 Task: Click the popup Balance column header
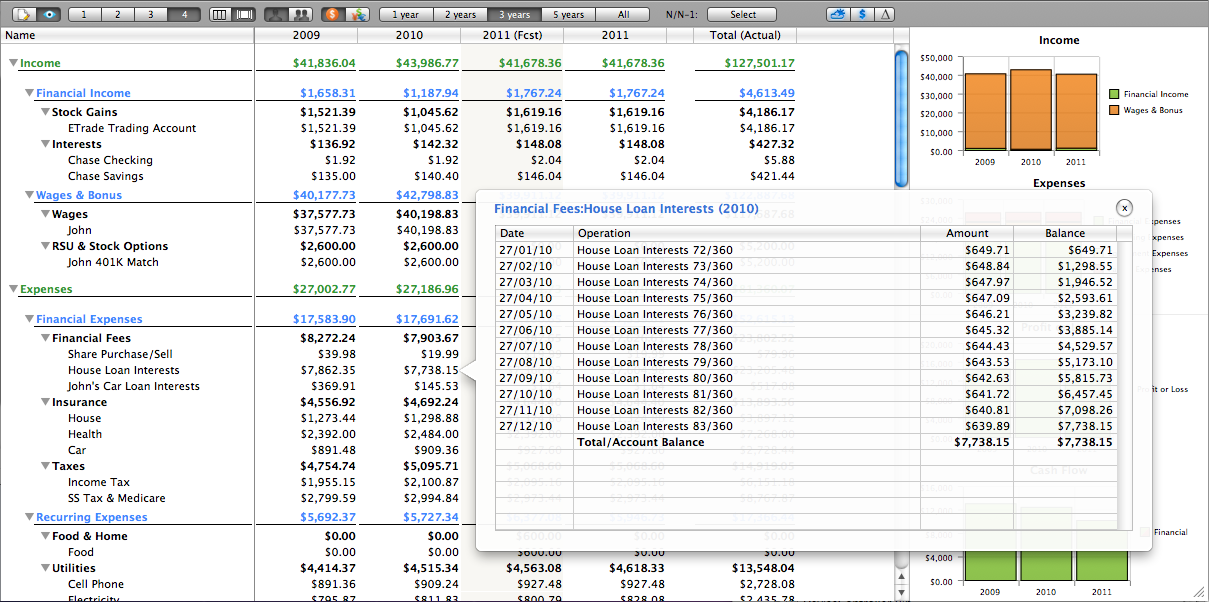1066,233
